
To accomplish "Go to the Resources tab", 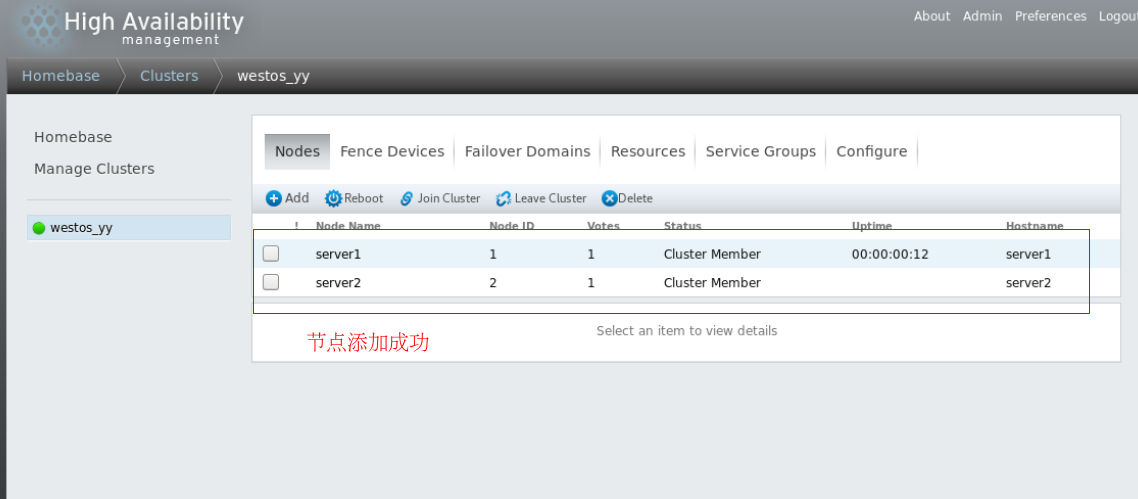I will (648, 151).
